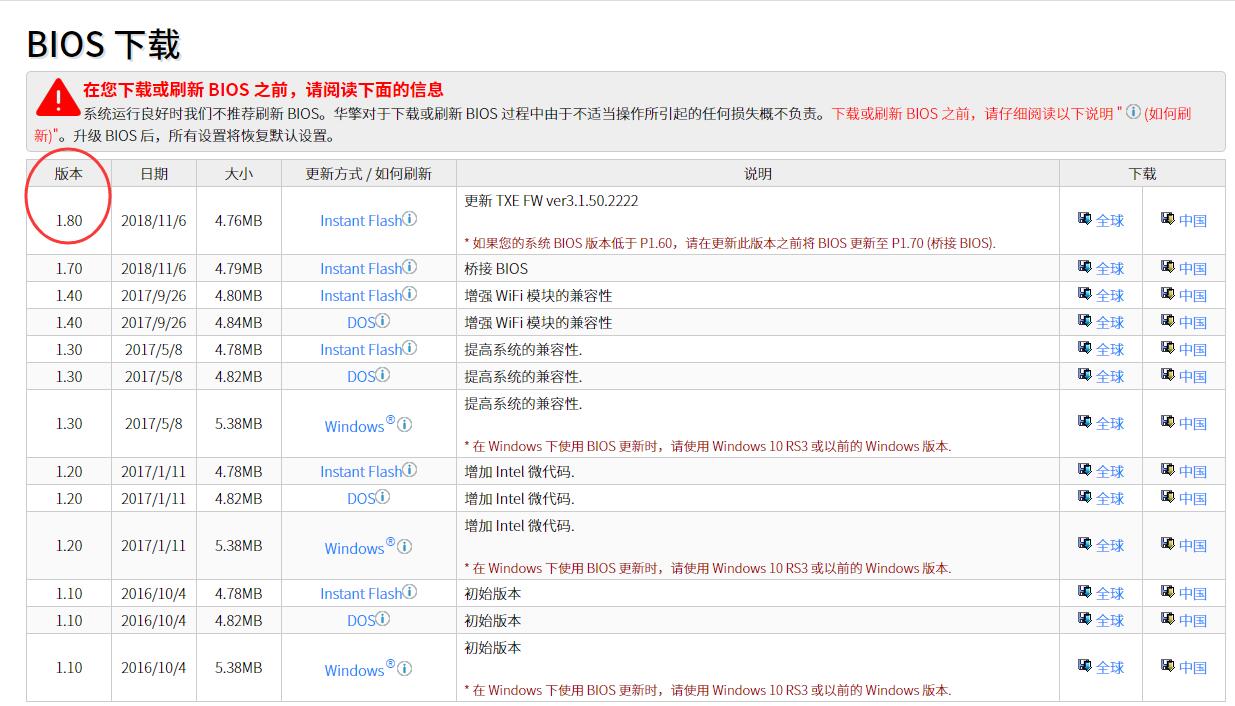The height and width of the screenshot is (706, 1235).
Task: Click the global download disk icon for version 1.80
Action: (x=1085, y=220)
